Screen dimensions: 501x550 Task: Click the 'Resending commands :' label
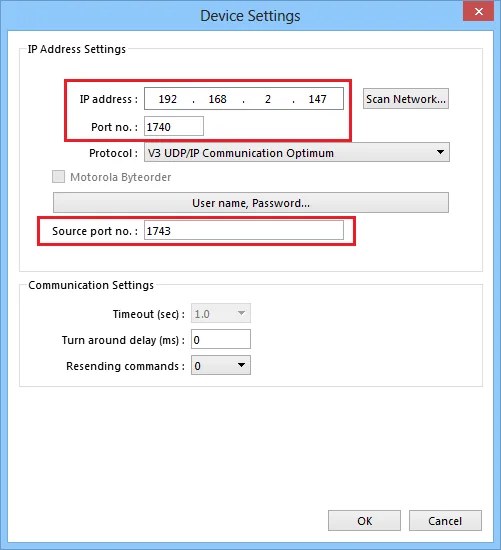point(125,366)
